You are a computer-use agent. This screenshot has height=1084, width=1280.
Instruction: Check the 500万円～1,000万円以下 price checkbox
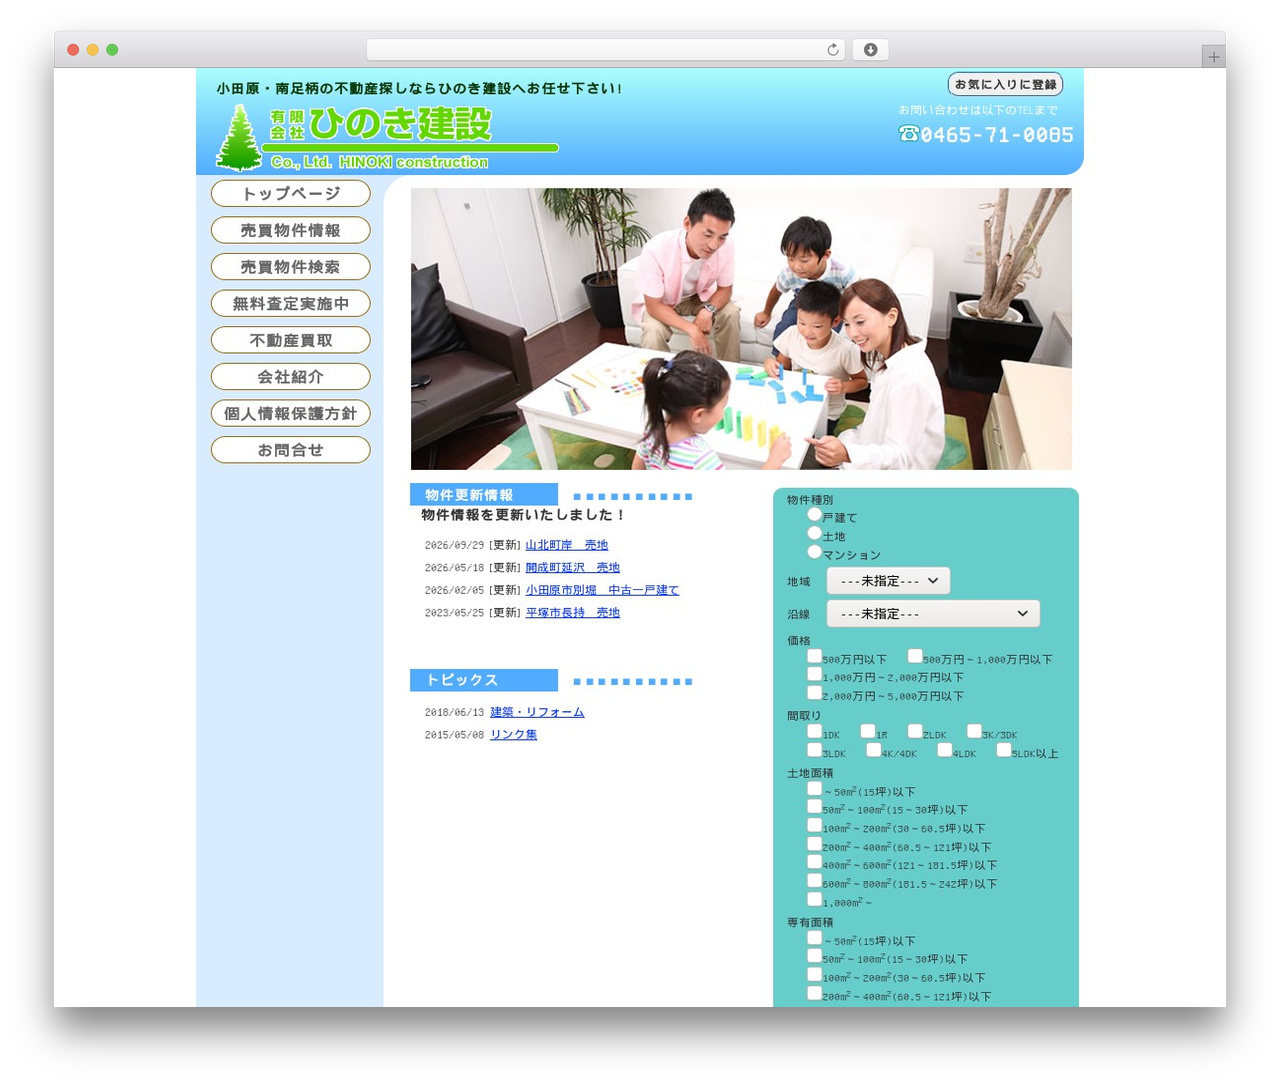tap(915, 656)
